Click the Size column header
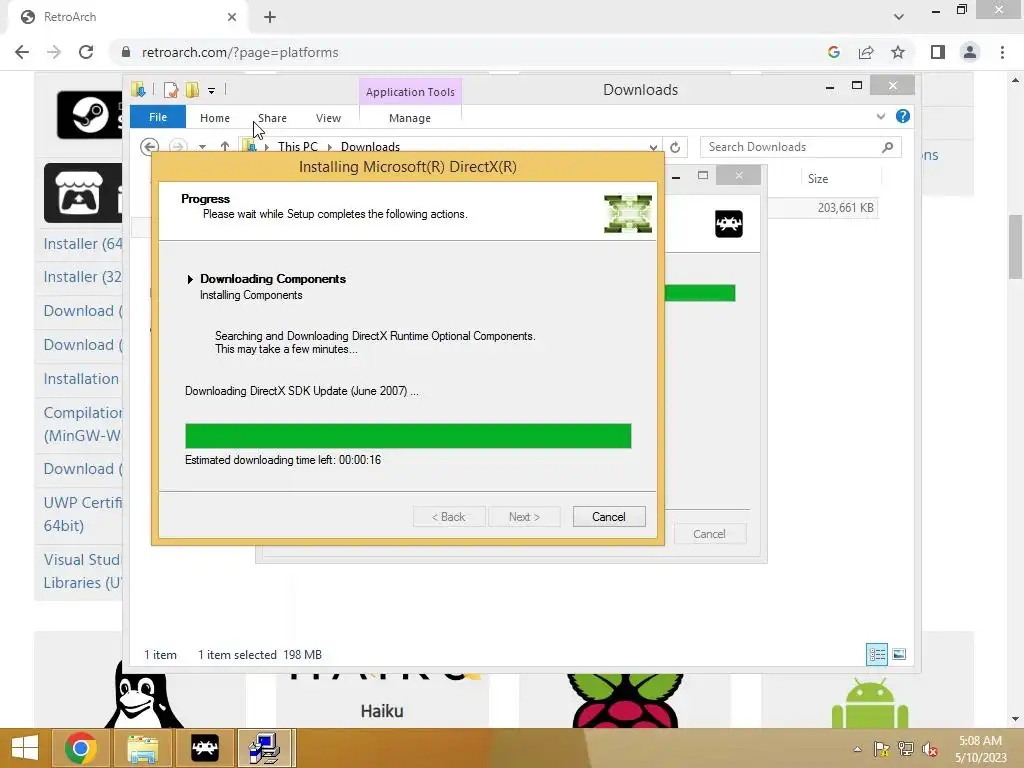1024x768 pixels. click(818, 178)
